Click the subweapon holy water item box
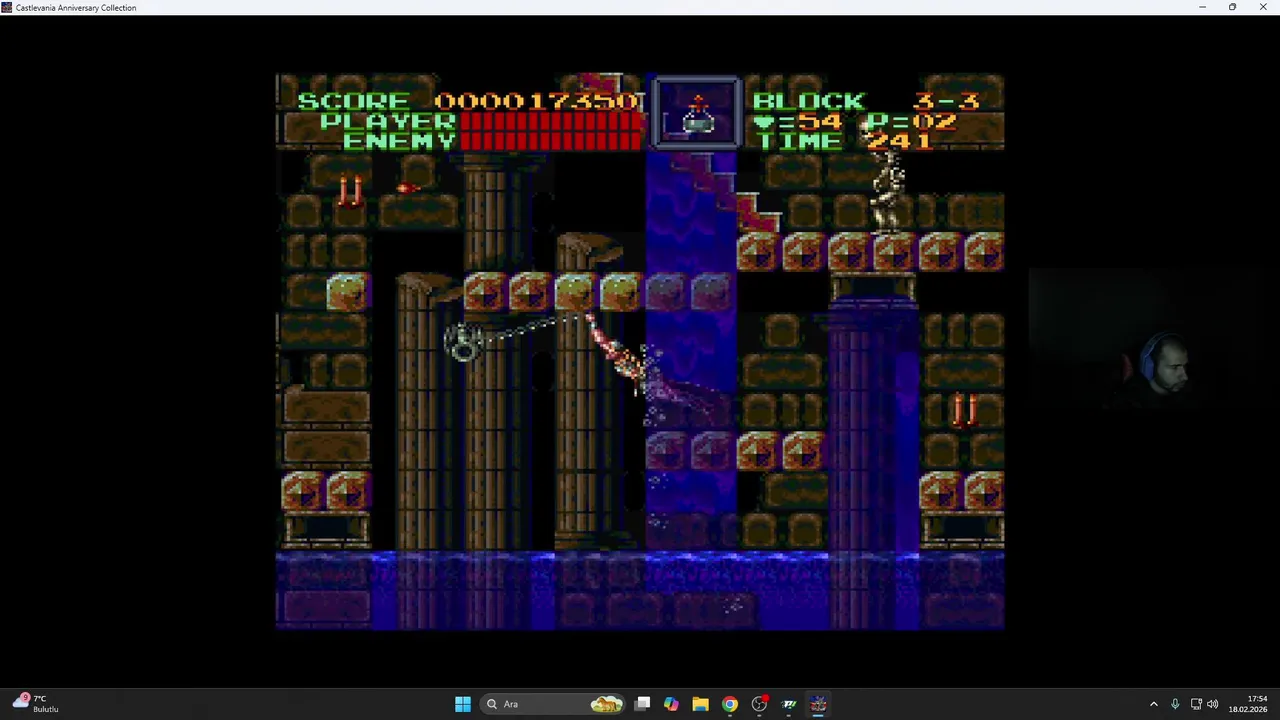The image size is (1280, 720). [697, 114]
